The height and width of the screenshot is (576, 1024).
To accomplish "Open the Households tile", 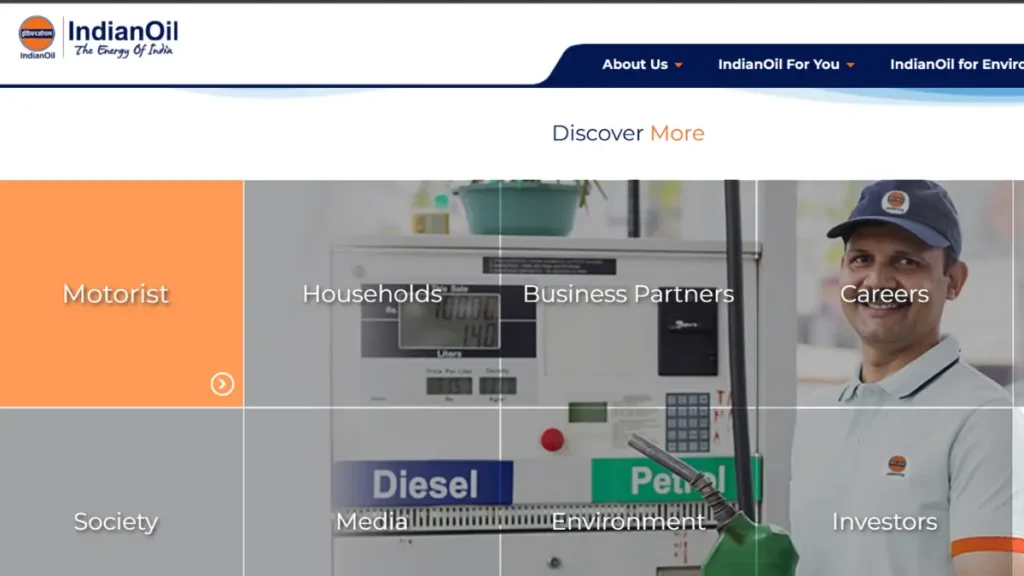I will (x=372, y=294).
